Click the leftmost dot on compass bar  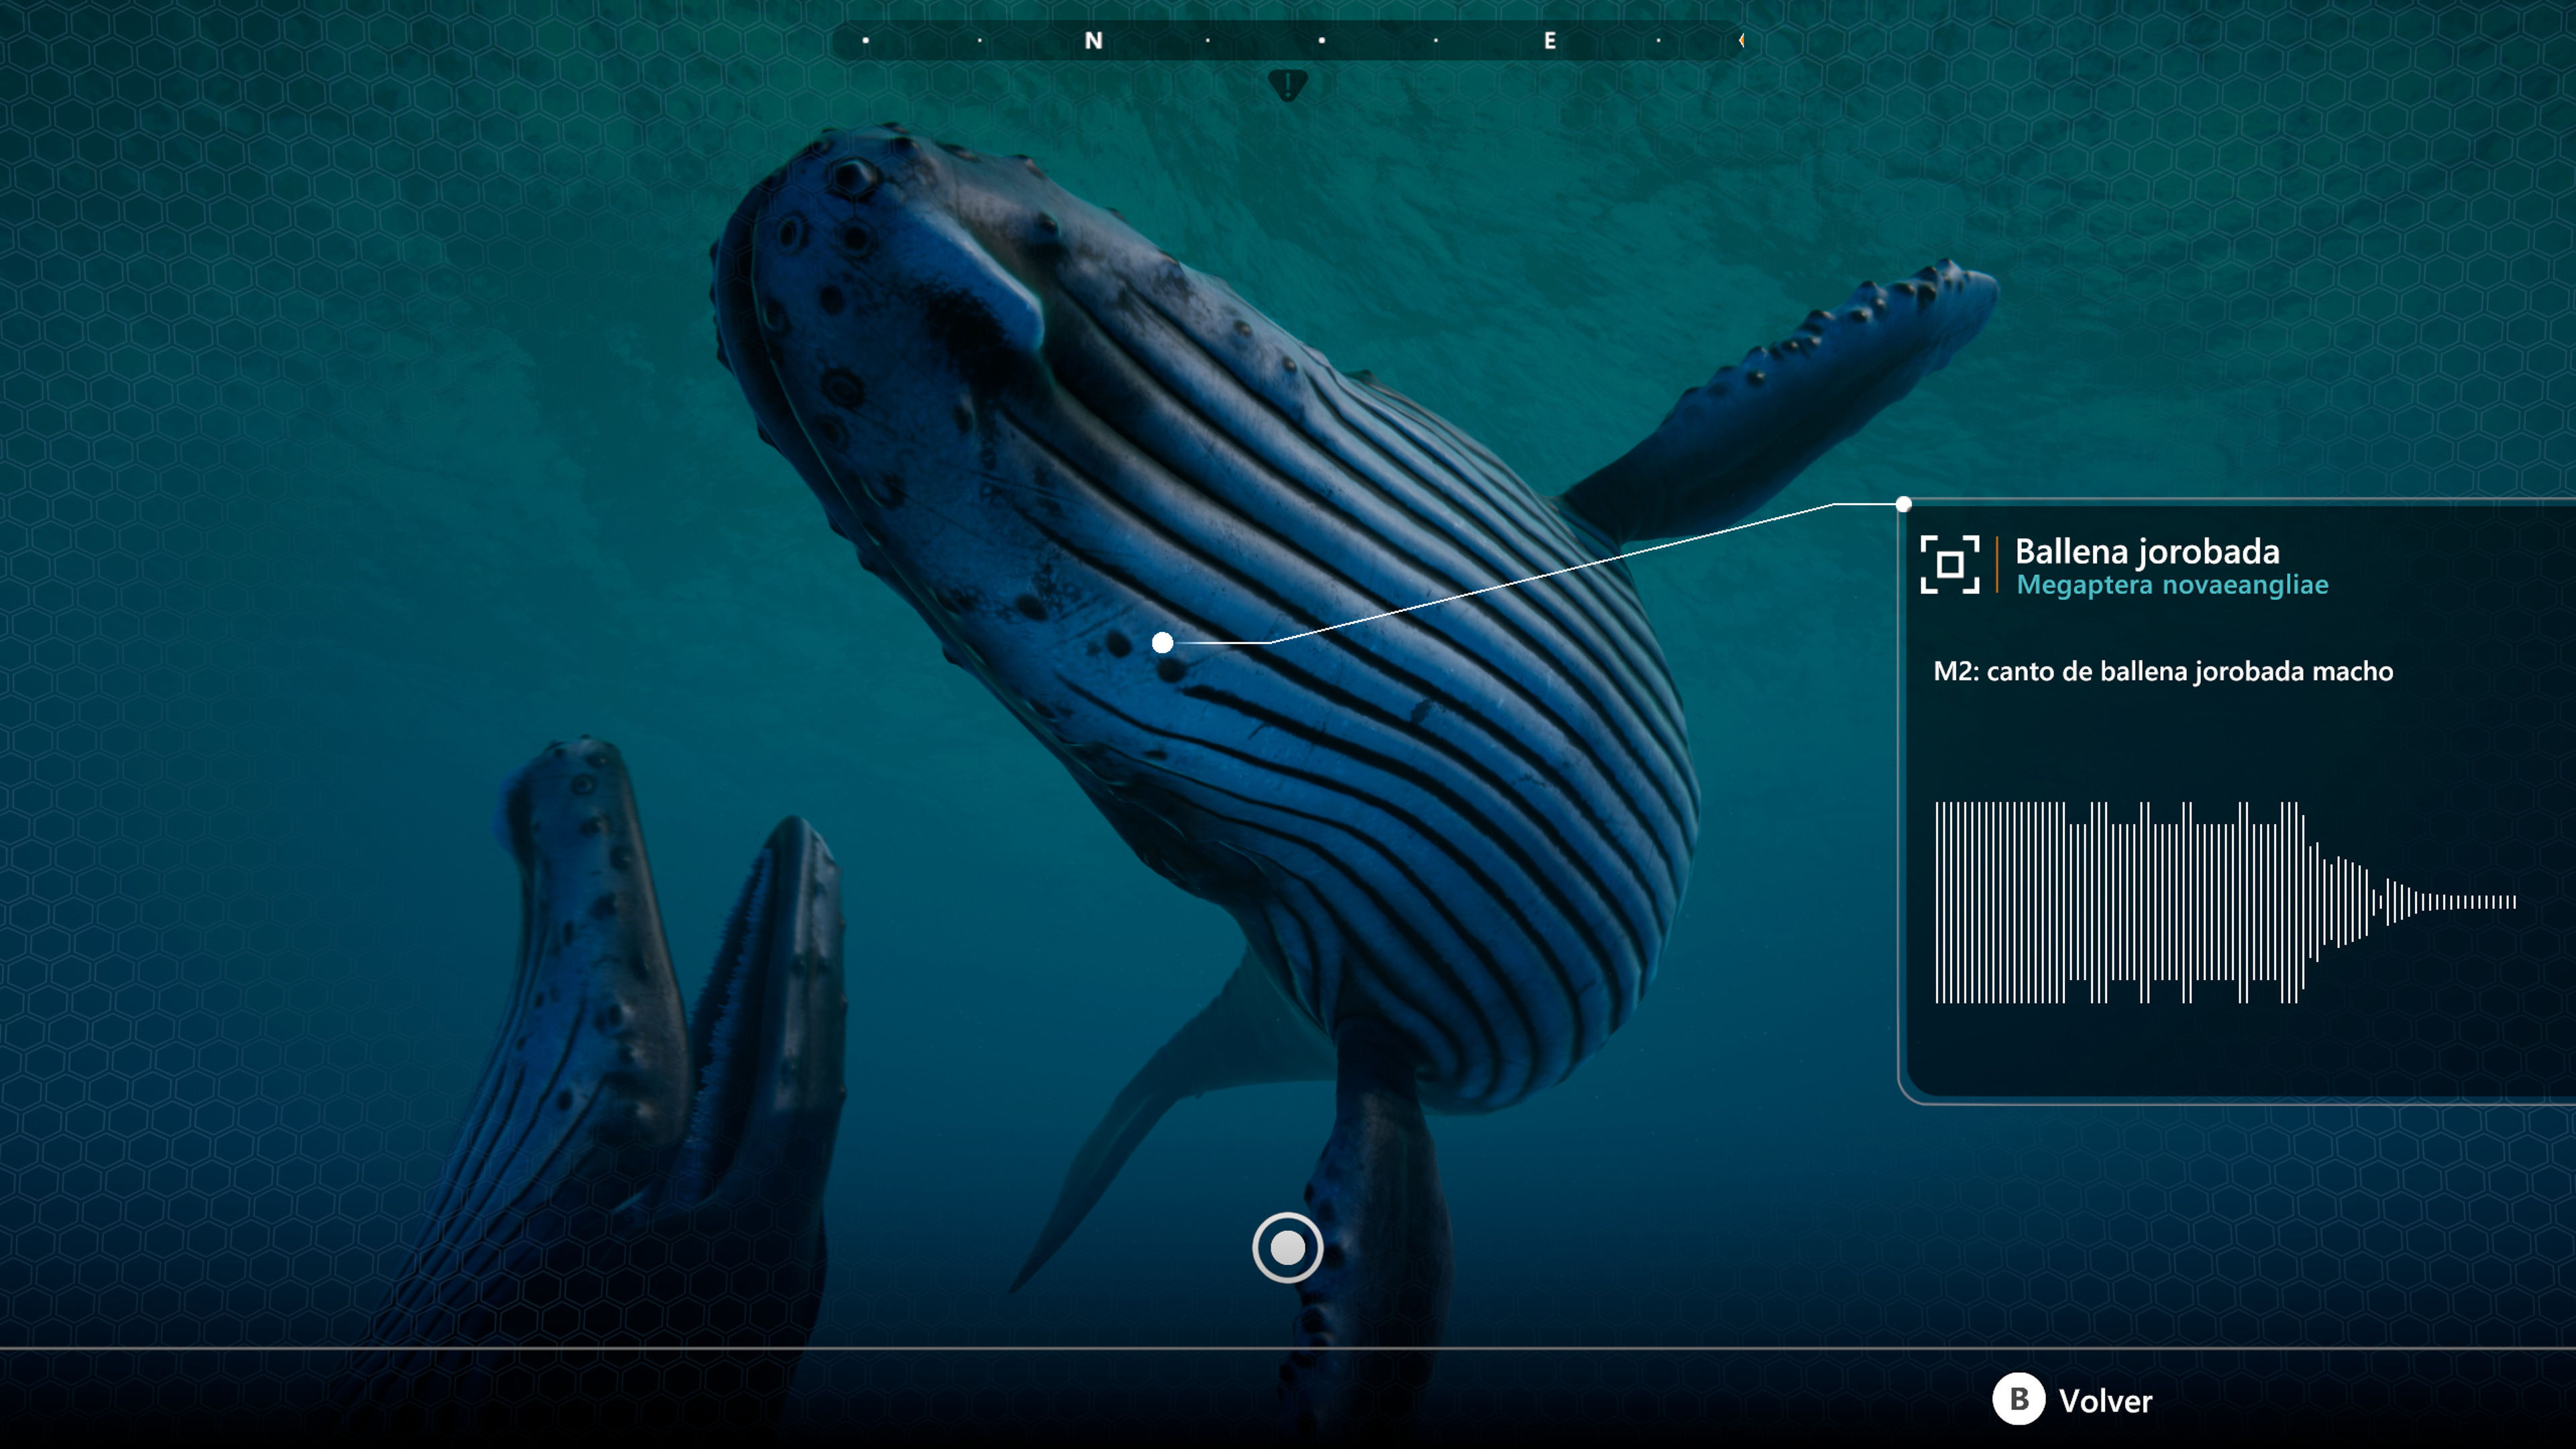(x=865, y=41)
